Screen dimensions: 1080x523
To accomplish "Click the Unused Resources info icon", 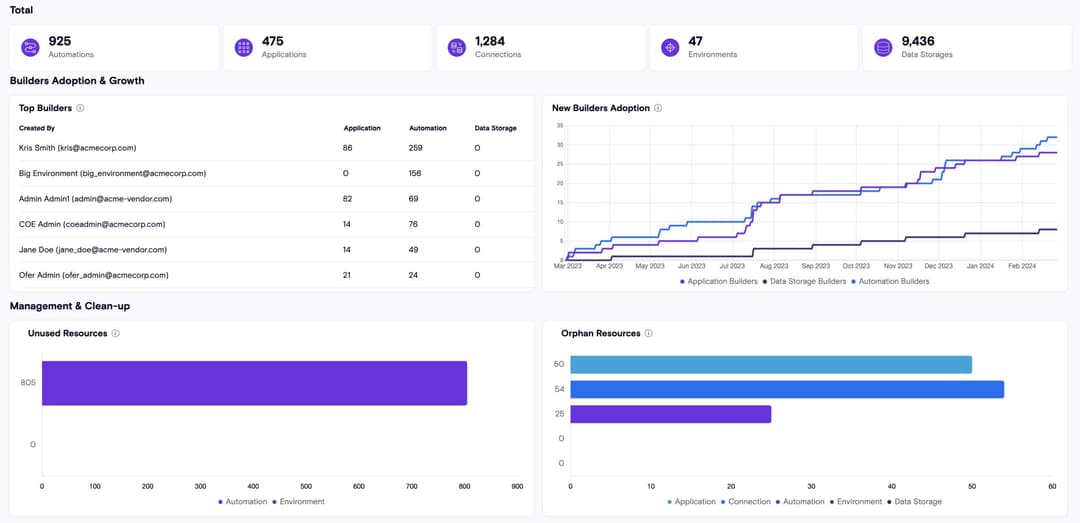I will pyautogui.click(x=116, y=334).
